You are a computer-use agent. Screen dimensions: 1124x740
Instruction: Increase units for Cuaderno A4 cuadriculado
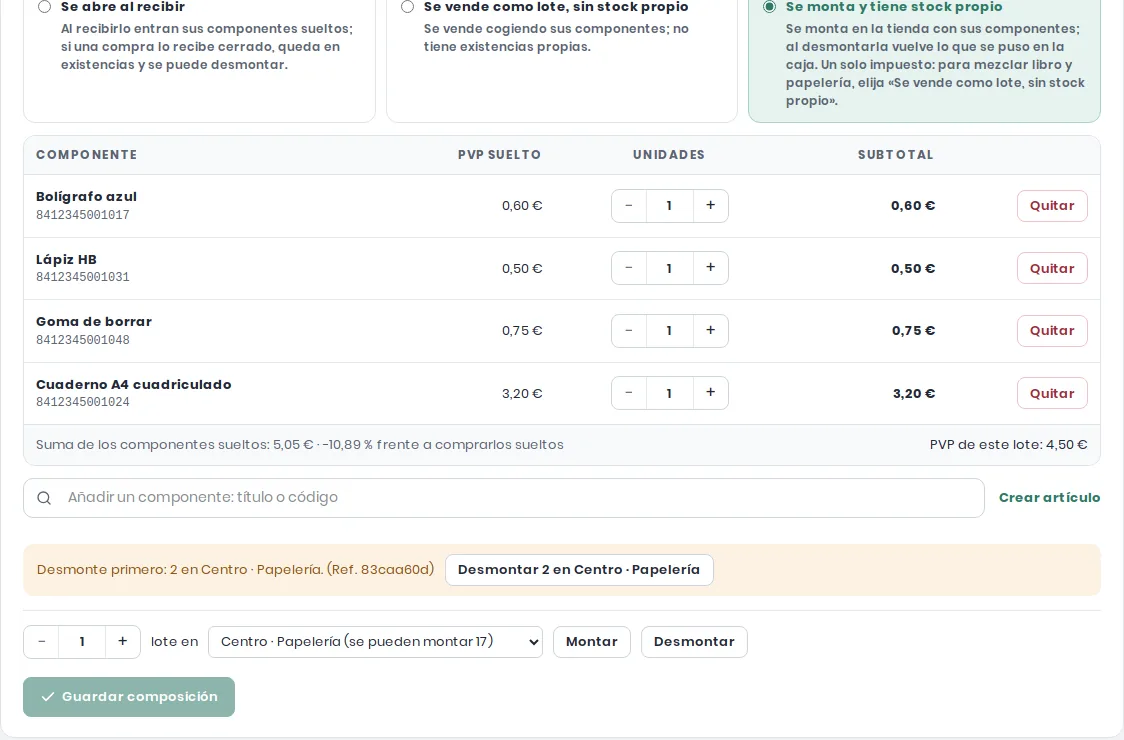(710, 393)
